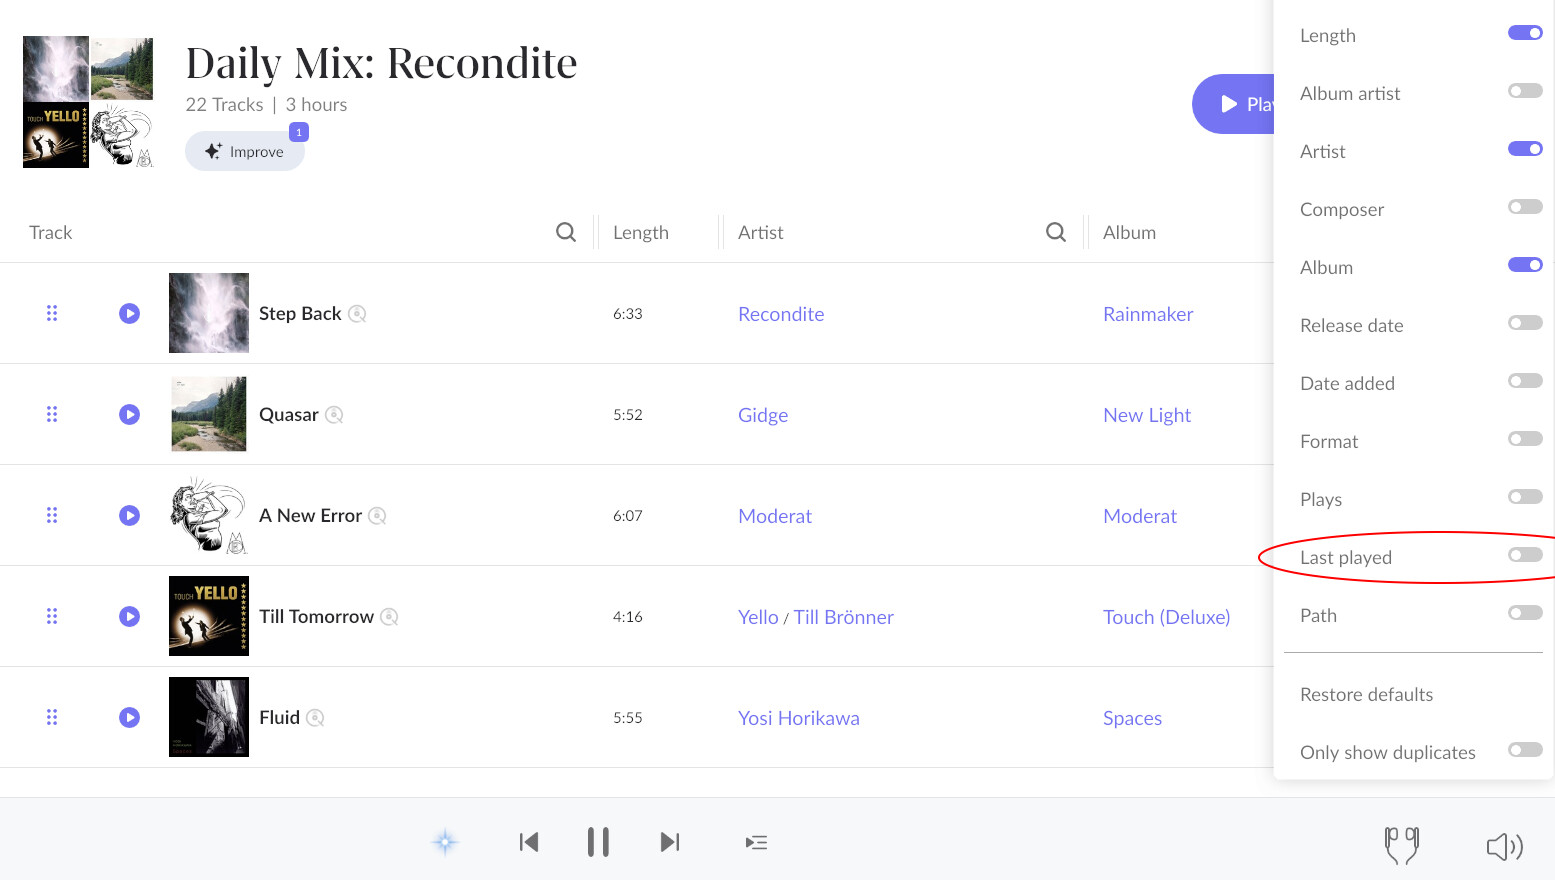Open artist Moderat
This screenshot has height=880, width=1555.
pos(775,516)
